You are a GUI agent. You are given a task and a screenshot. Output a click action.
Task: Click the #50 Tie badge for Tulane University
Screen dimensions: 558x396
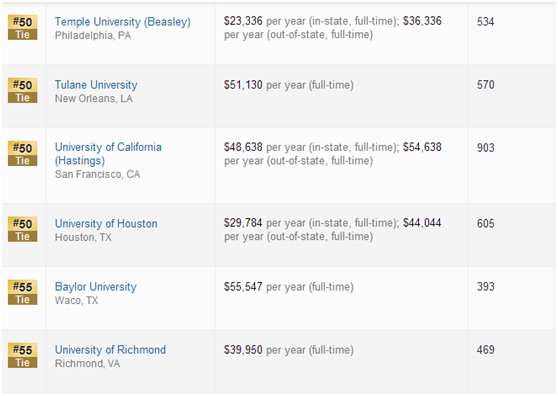[22, 90]
